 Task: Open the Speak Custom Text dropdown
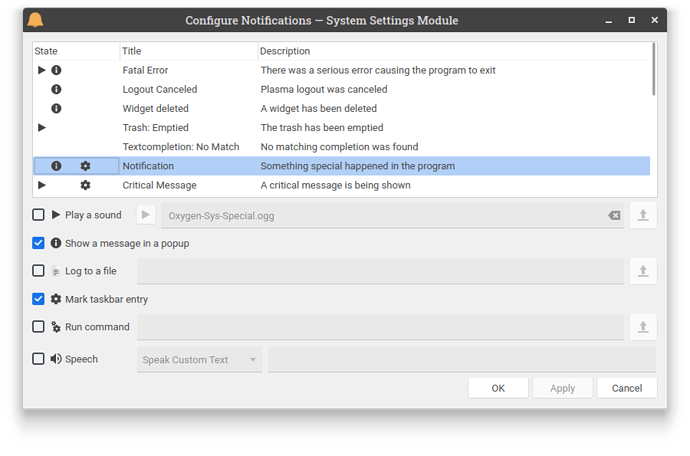click(x=199, y=360)
